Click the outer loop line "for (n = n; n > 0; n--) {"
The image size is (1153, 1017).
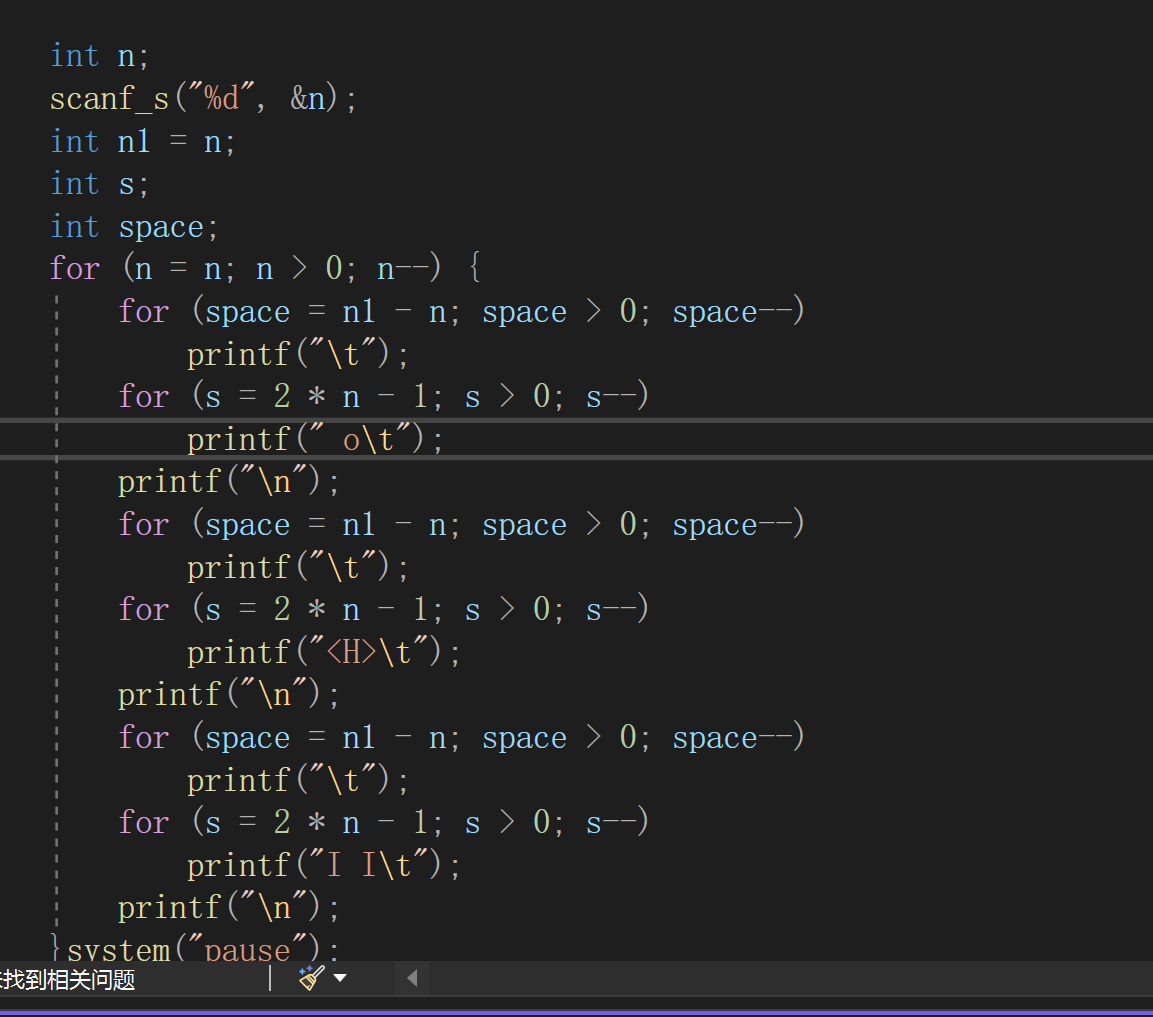coord(265,268)
